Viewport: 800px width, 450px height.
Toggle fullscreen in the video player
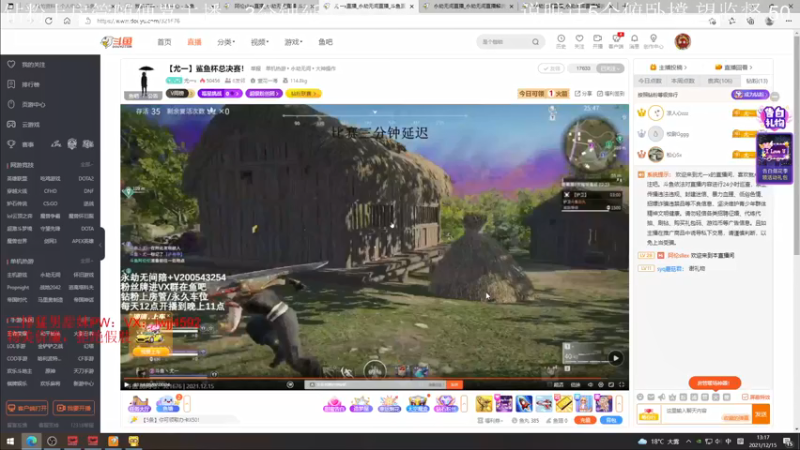pyautogui.click(x=621, y=385)
